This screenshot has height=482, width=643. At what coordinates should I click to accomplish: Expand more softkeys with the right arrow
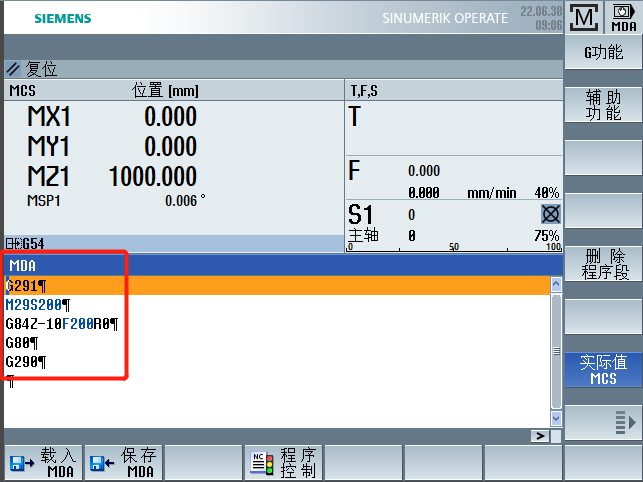click(x=603, y=423)
